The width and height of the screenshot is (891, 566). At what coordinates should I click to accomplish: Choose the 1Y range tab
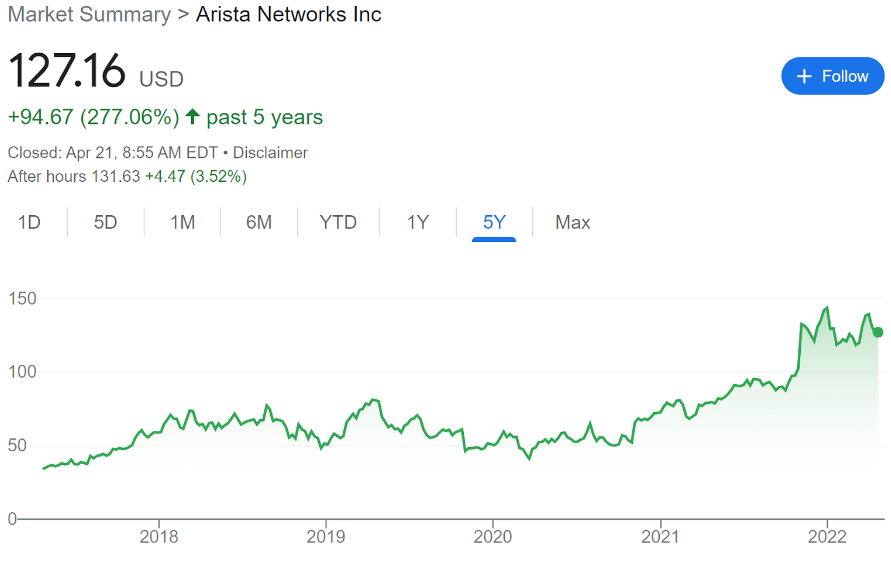pos(418,222)
